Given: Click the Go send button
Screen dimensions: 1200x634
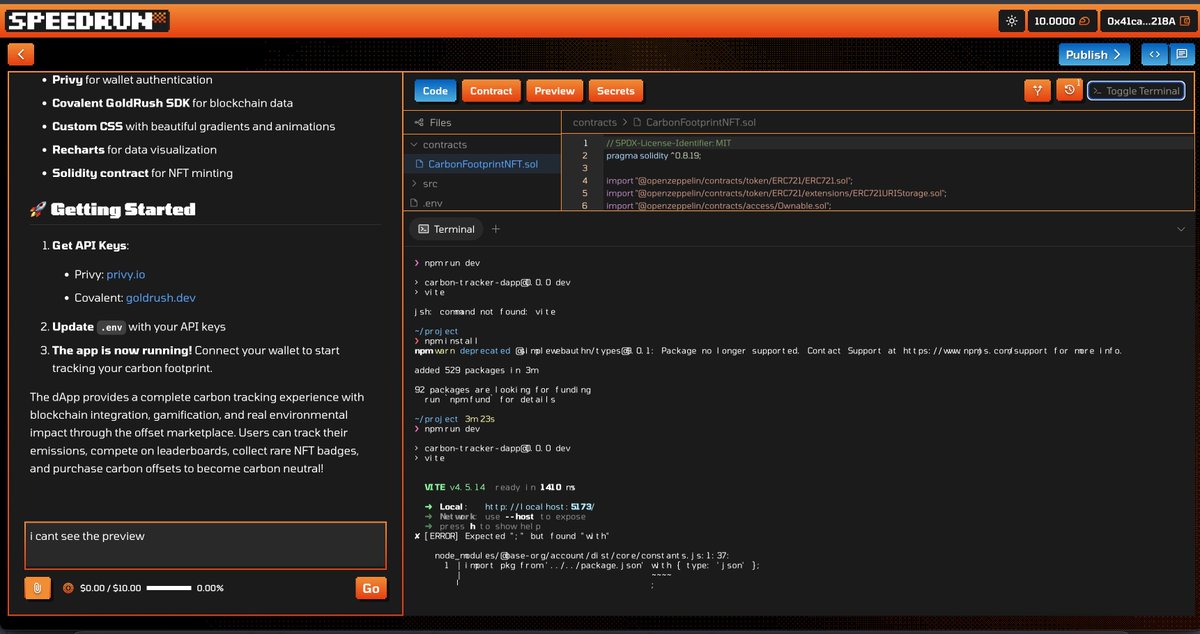Looking at the screenshot, I should [x=370, y=588].
